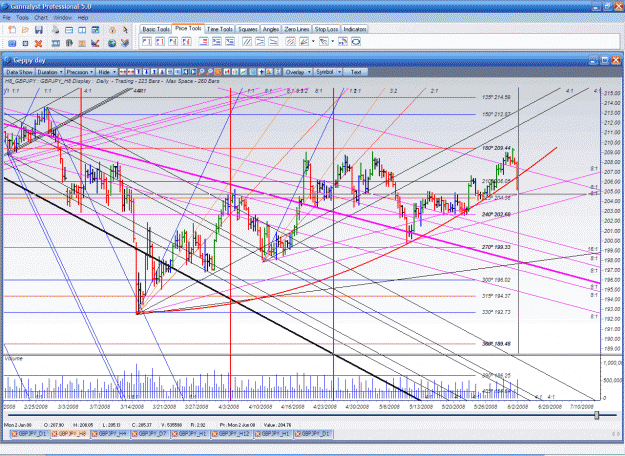Click the Text button in chart toolbar

(x=356, y=72)
